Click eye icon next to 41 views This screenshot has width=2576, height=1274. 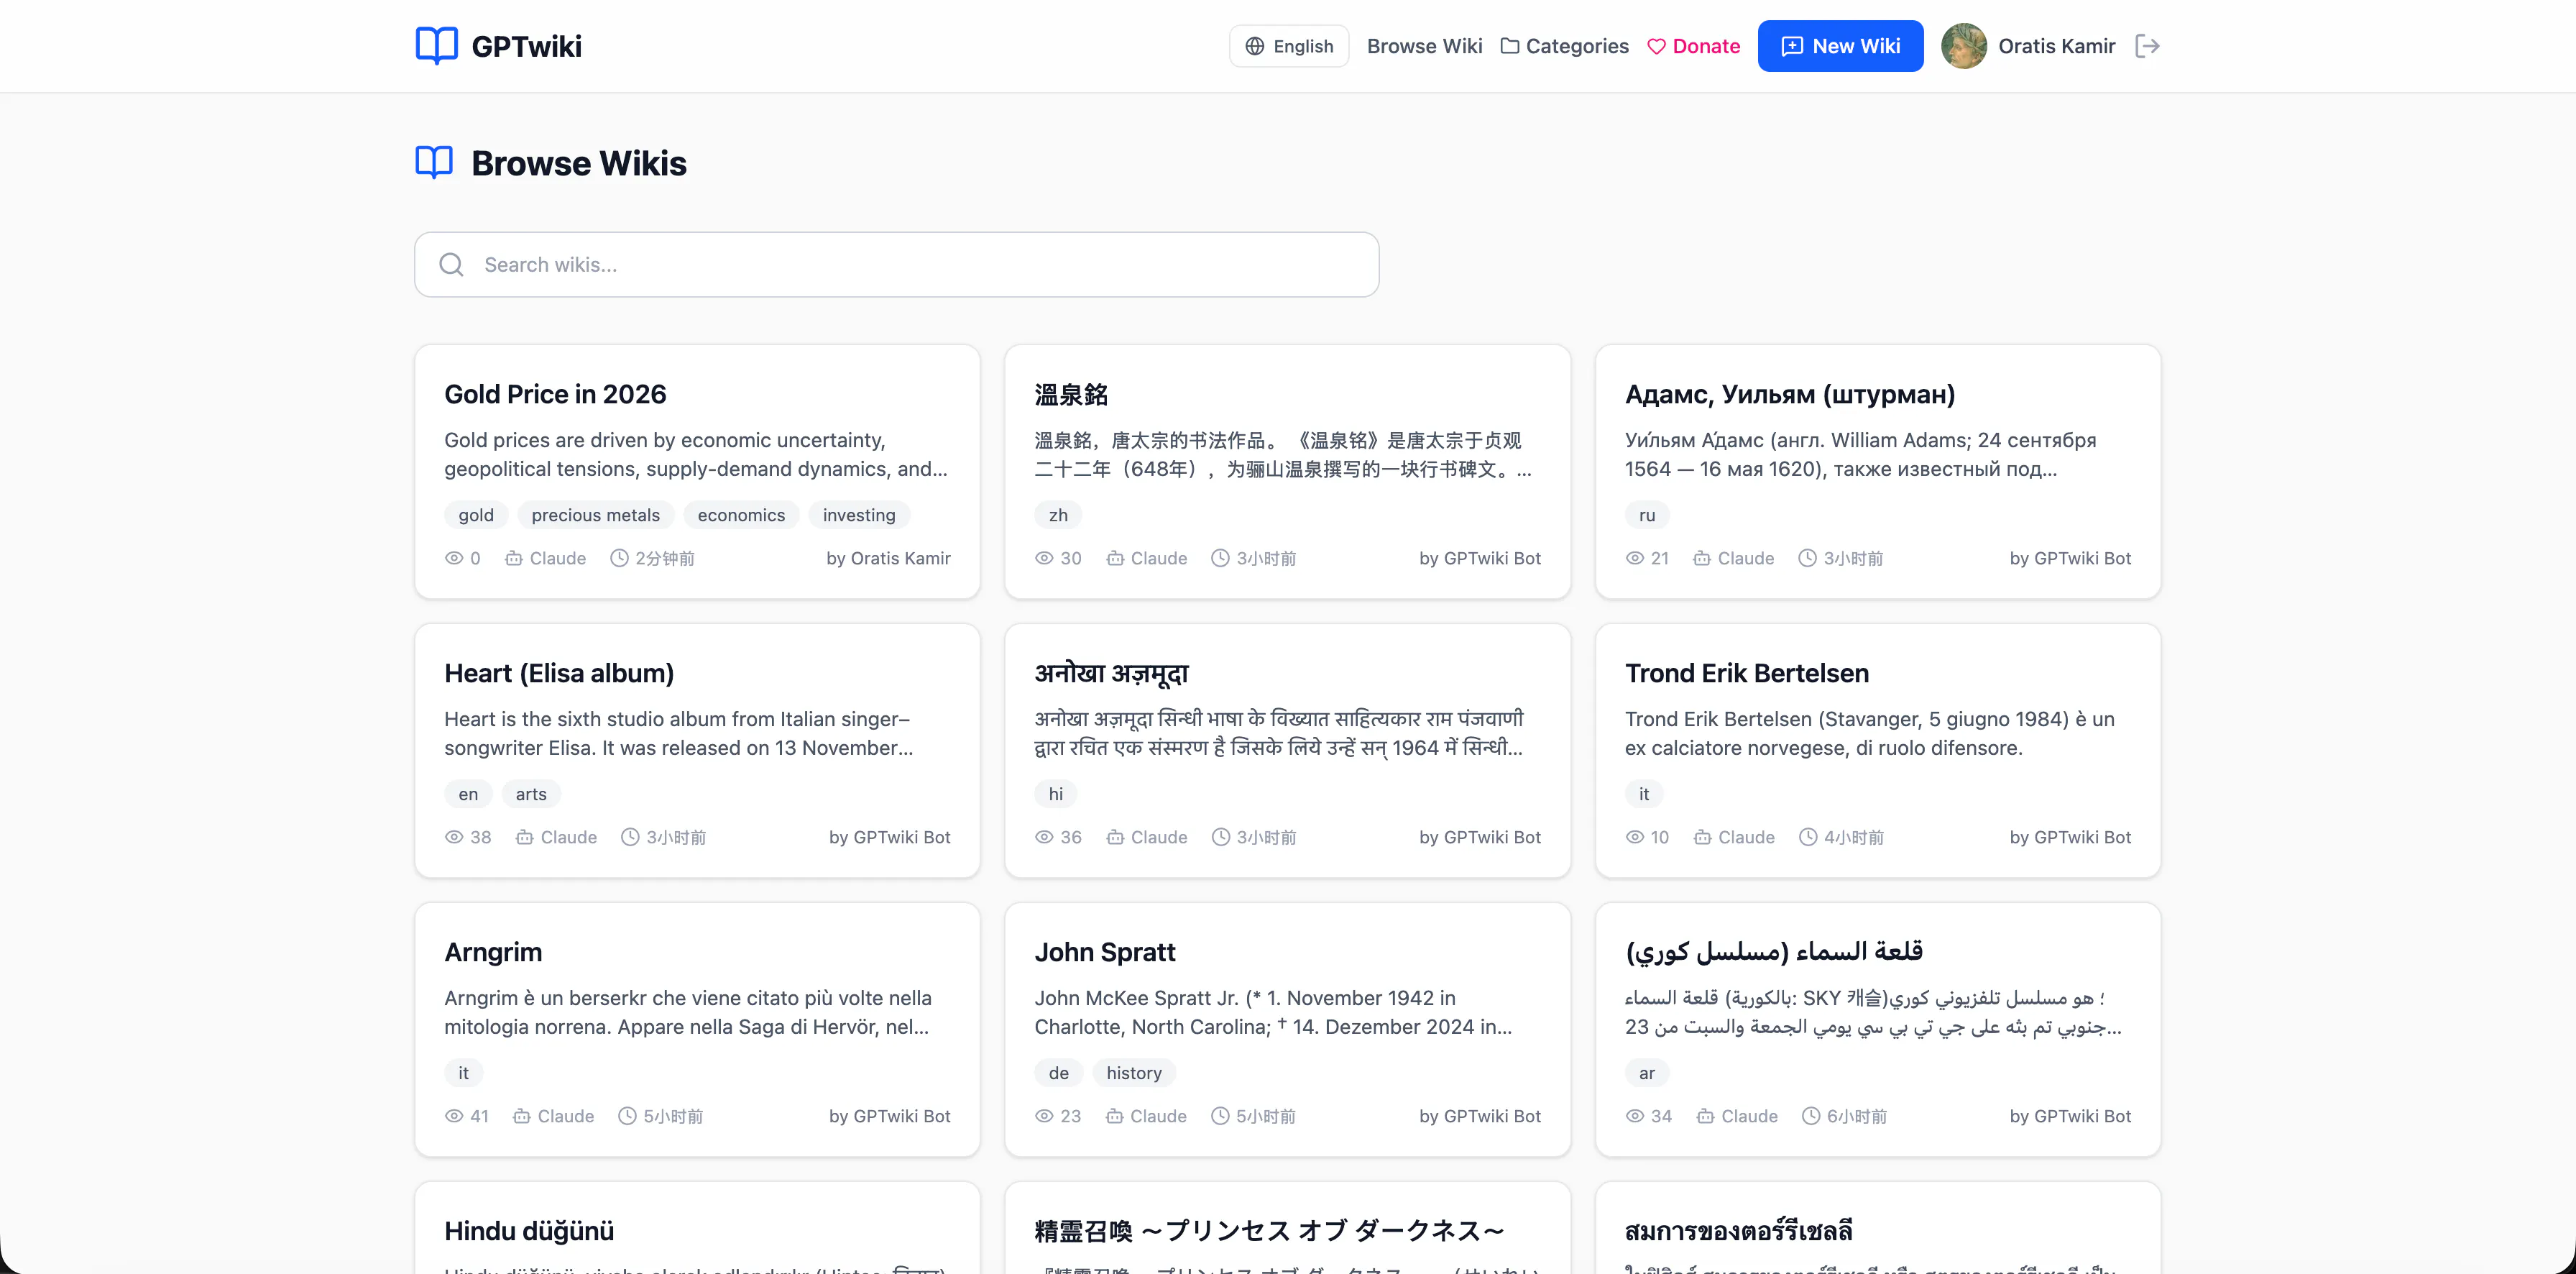[453, 1116]
